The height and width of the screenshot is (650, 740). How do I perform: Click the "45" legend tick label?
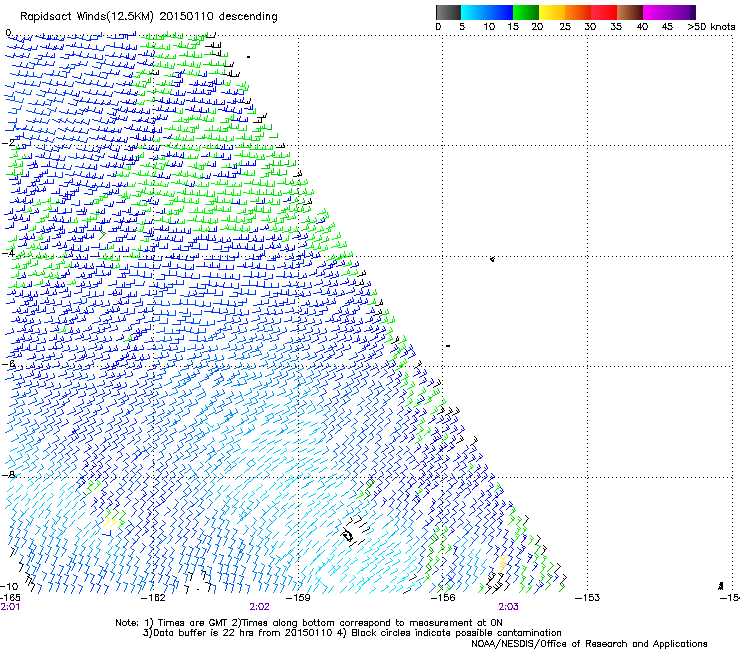click(x=667, y=27)
